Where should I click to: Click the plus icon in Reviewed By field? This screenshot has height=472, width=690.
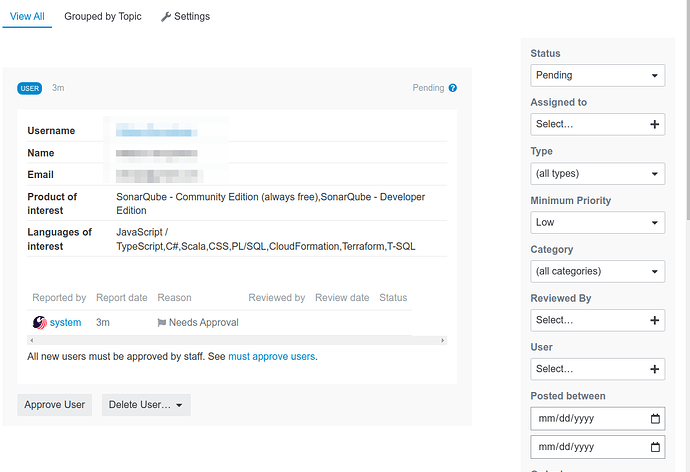654,320
